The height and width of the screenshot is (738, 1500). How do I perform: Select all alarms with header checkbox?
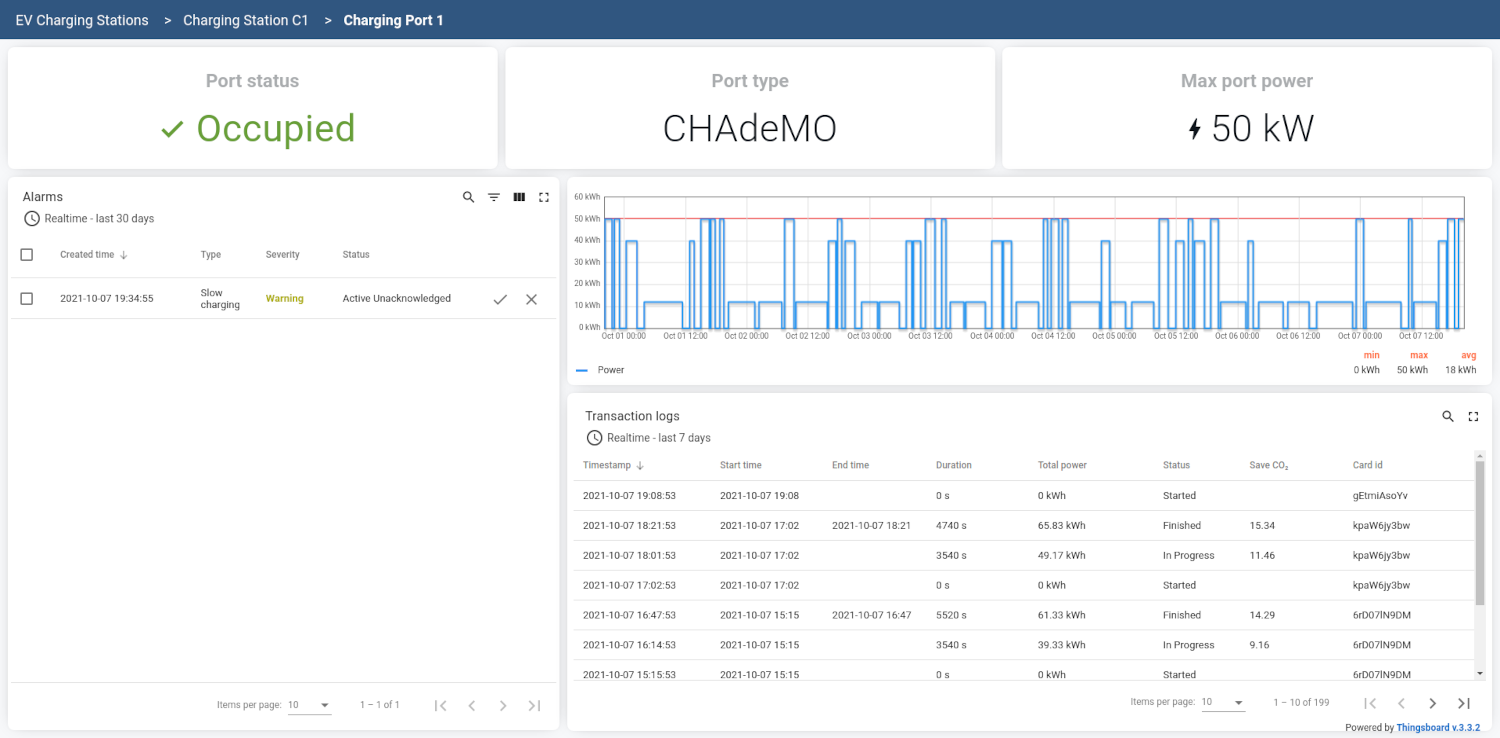(x=27, y=255)
